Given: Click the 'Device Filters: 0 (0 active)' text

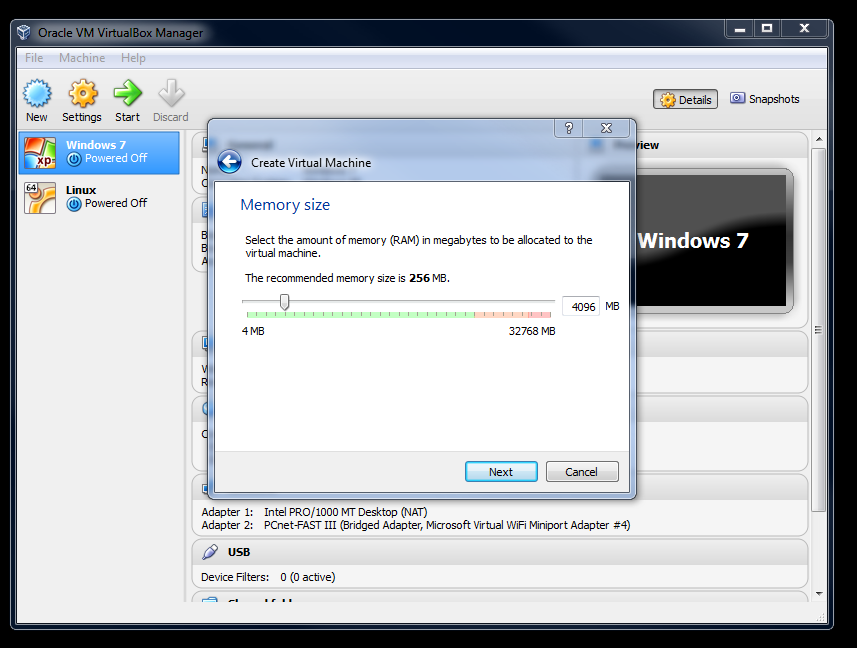Looking at the screenshot, I should point(268,577).
